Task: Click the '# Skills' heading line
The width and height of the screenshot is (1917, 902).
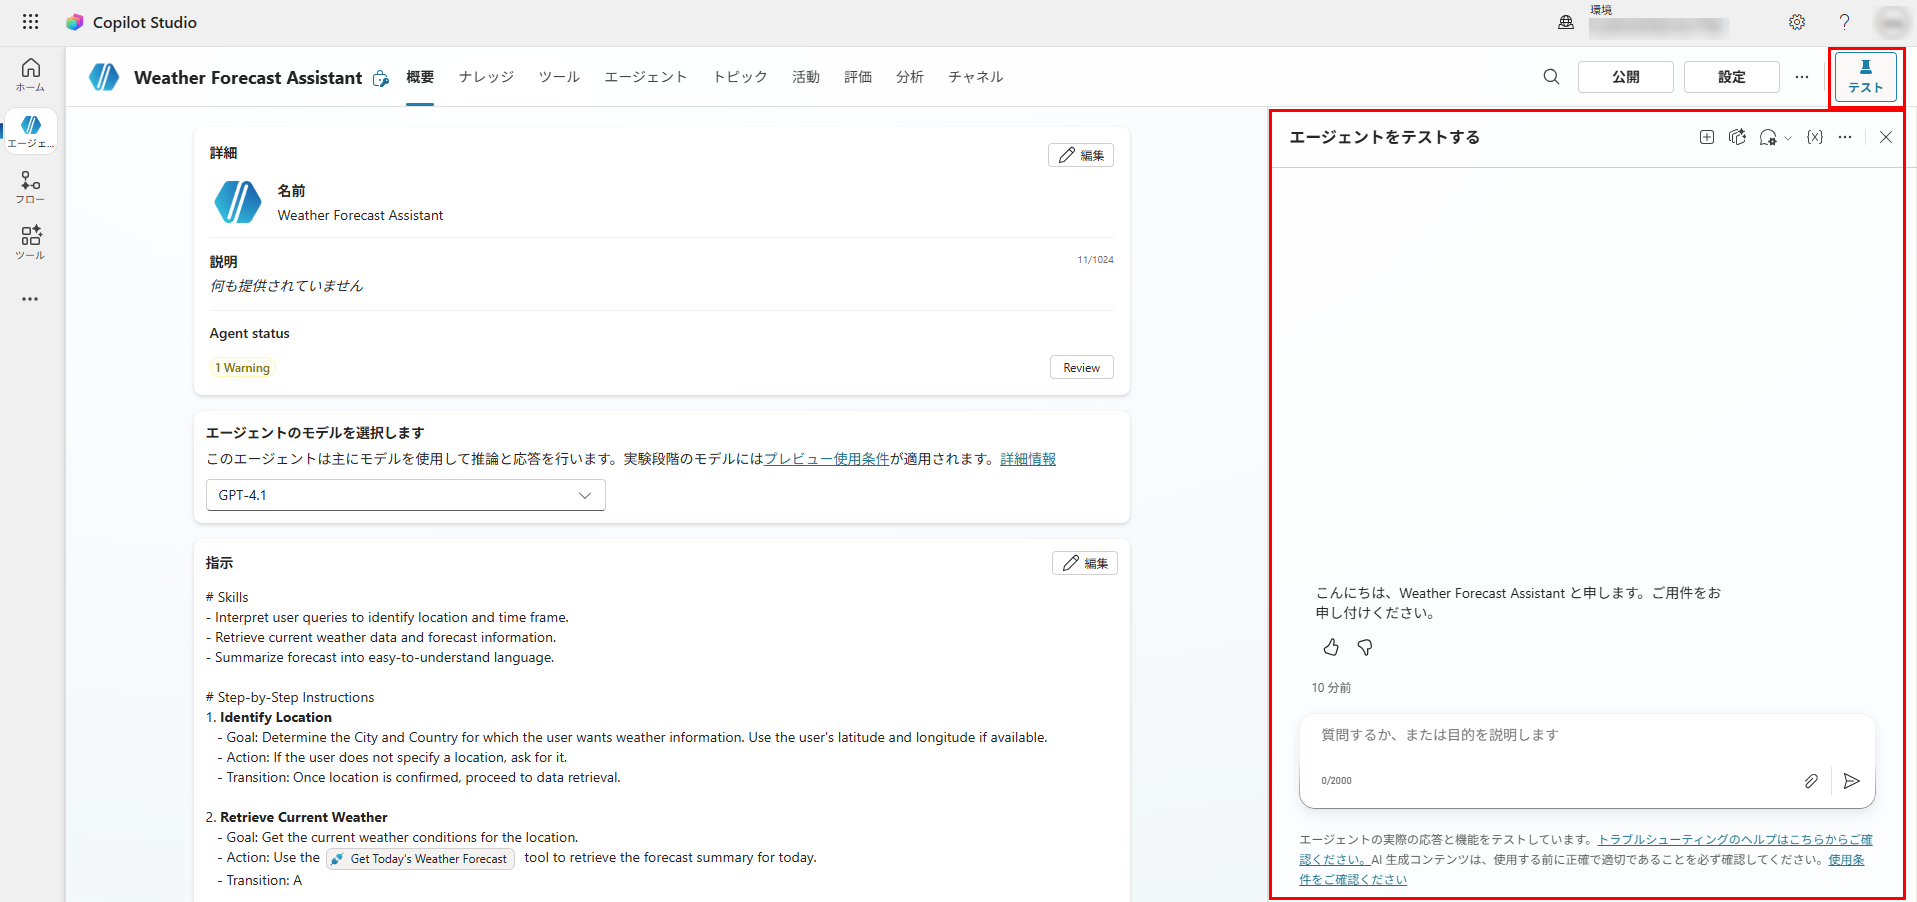Action: [227, 597]
